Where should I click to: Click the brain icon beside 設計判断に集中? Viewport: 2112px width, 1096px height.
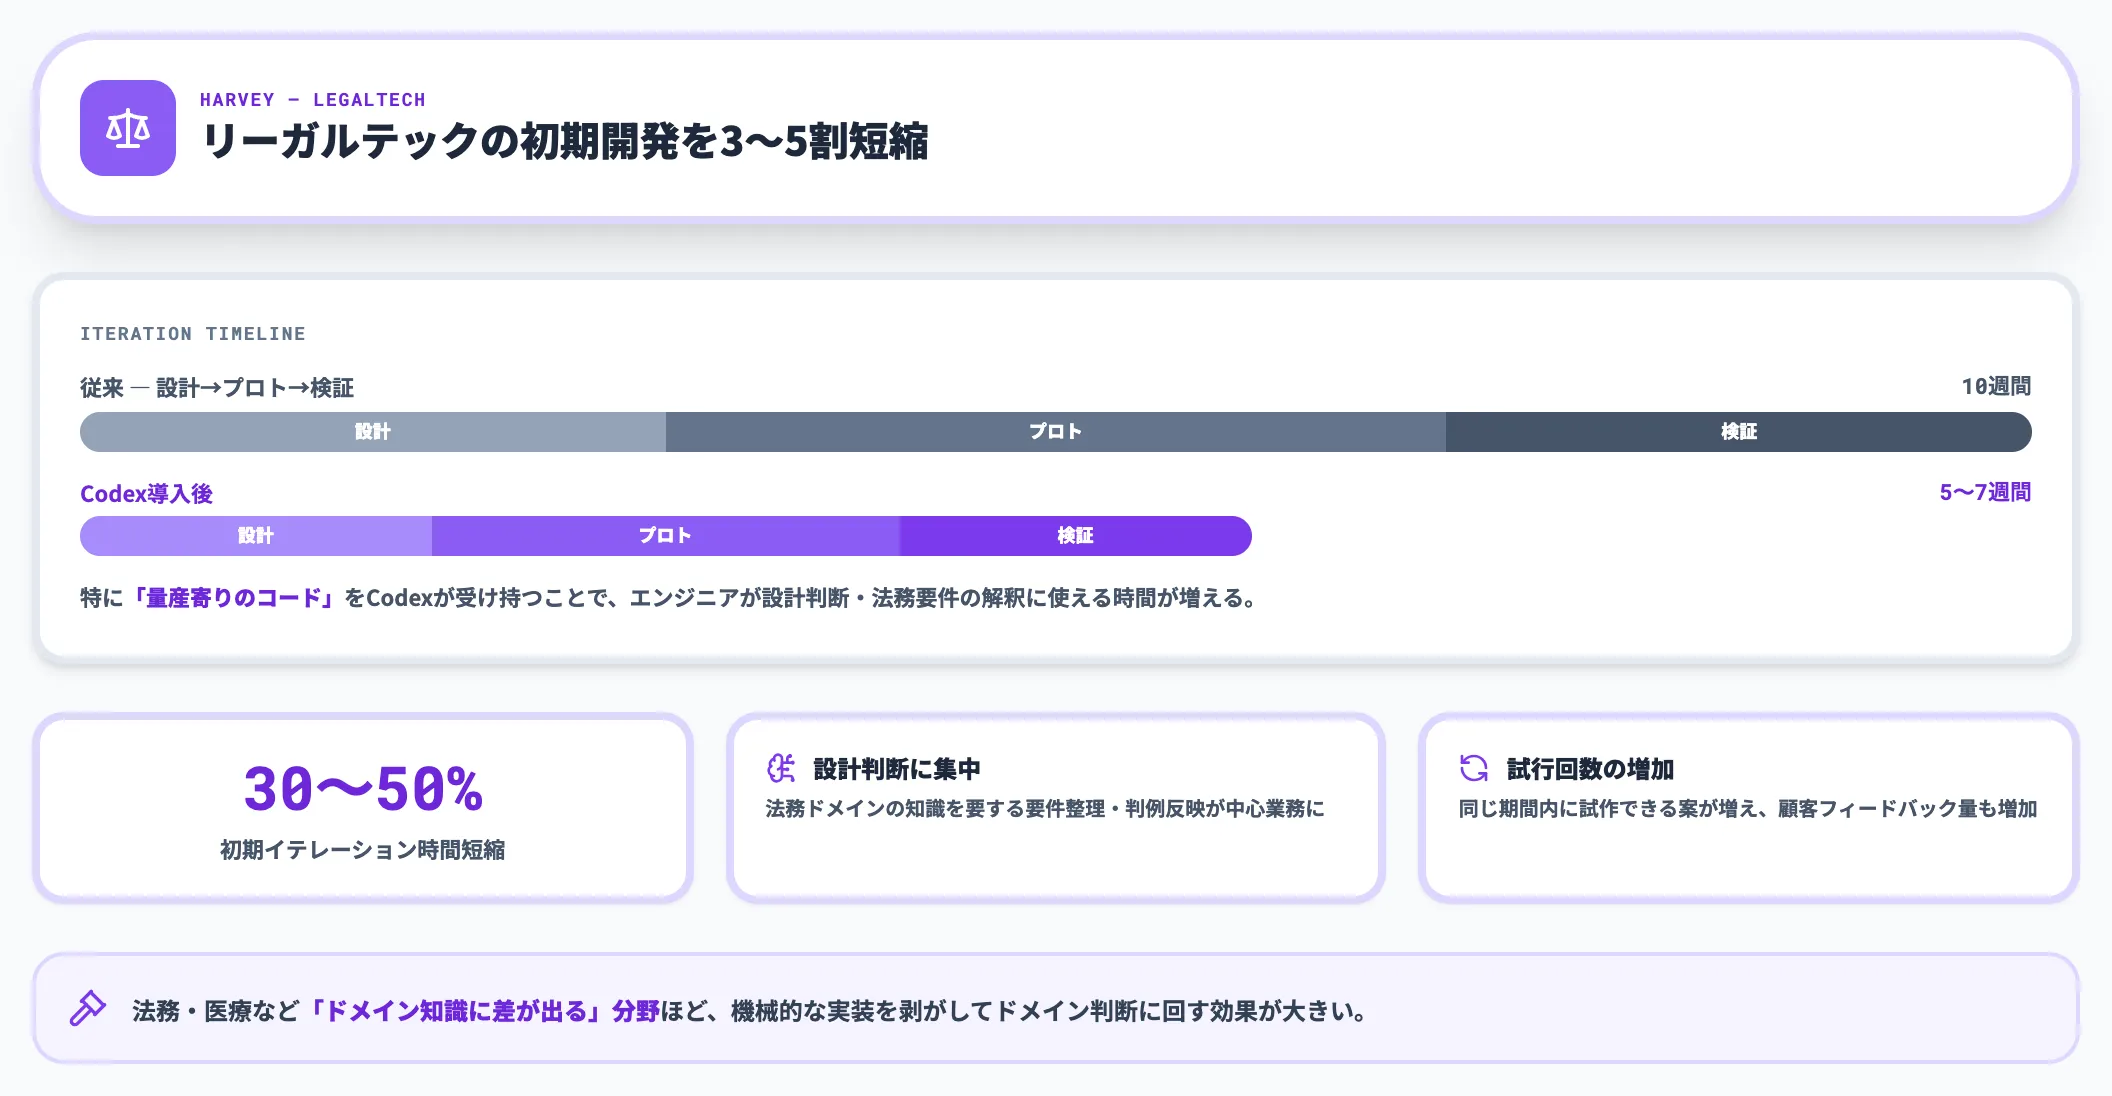point(781,768)
